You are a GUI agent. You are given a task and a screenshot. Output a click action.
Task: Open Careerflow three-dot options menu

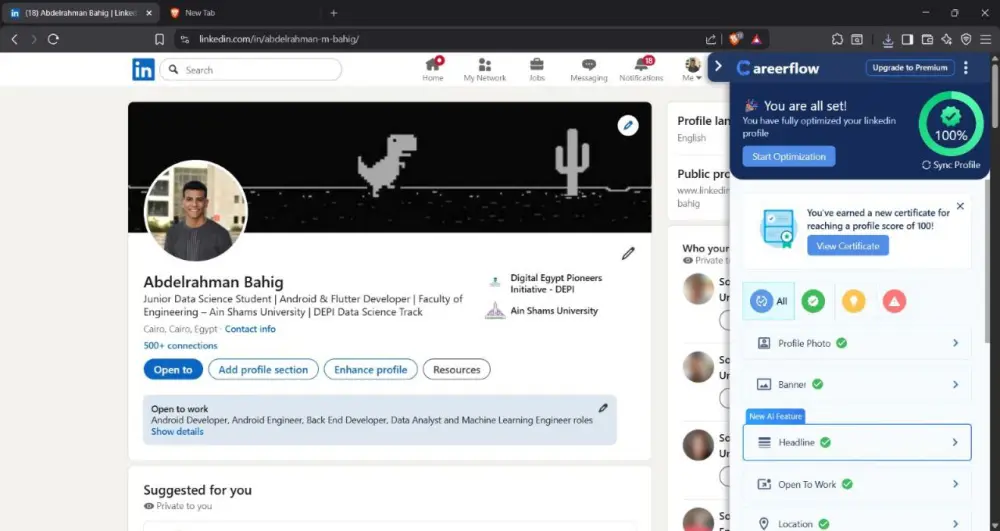(x=966, y=68)
